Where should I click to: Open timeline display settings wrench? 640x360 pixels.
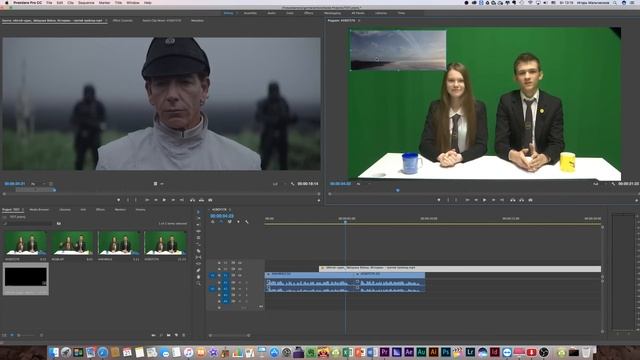(247, 222)
